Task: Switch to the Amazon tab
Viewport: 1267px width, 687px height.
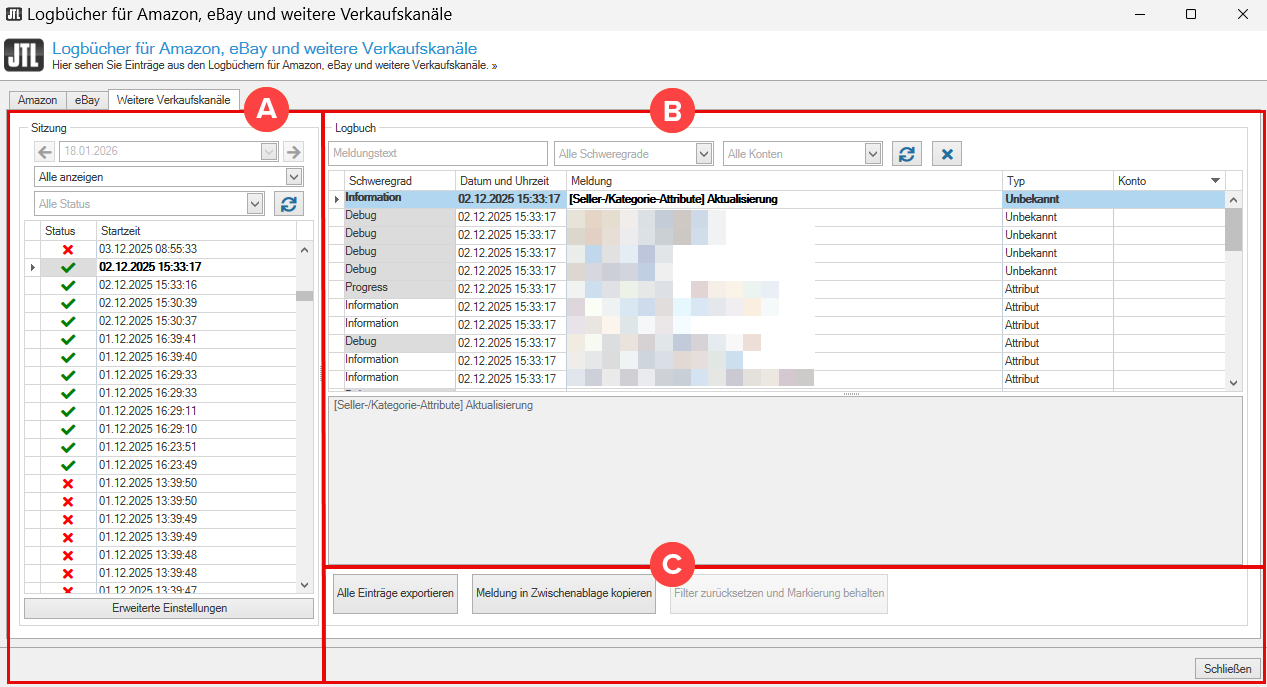Action: click(38, 100)
